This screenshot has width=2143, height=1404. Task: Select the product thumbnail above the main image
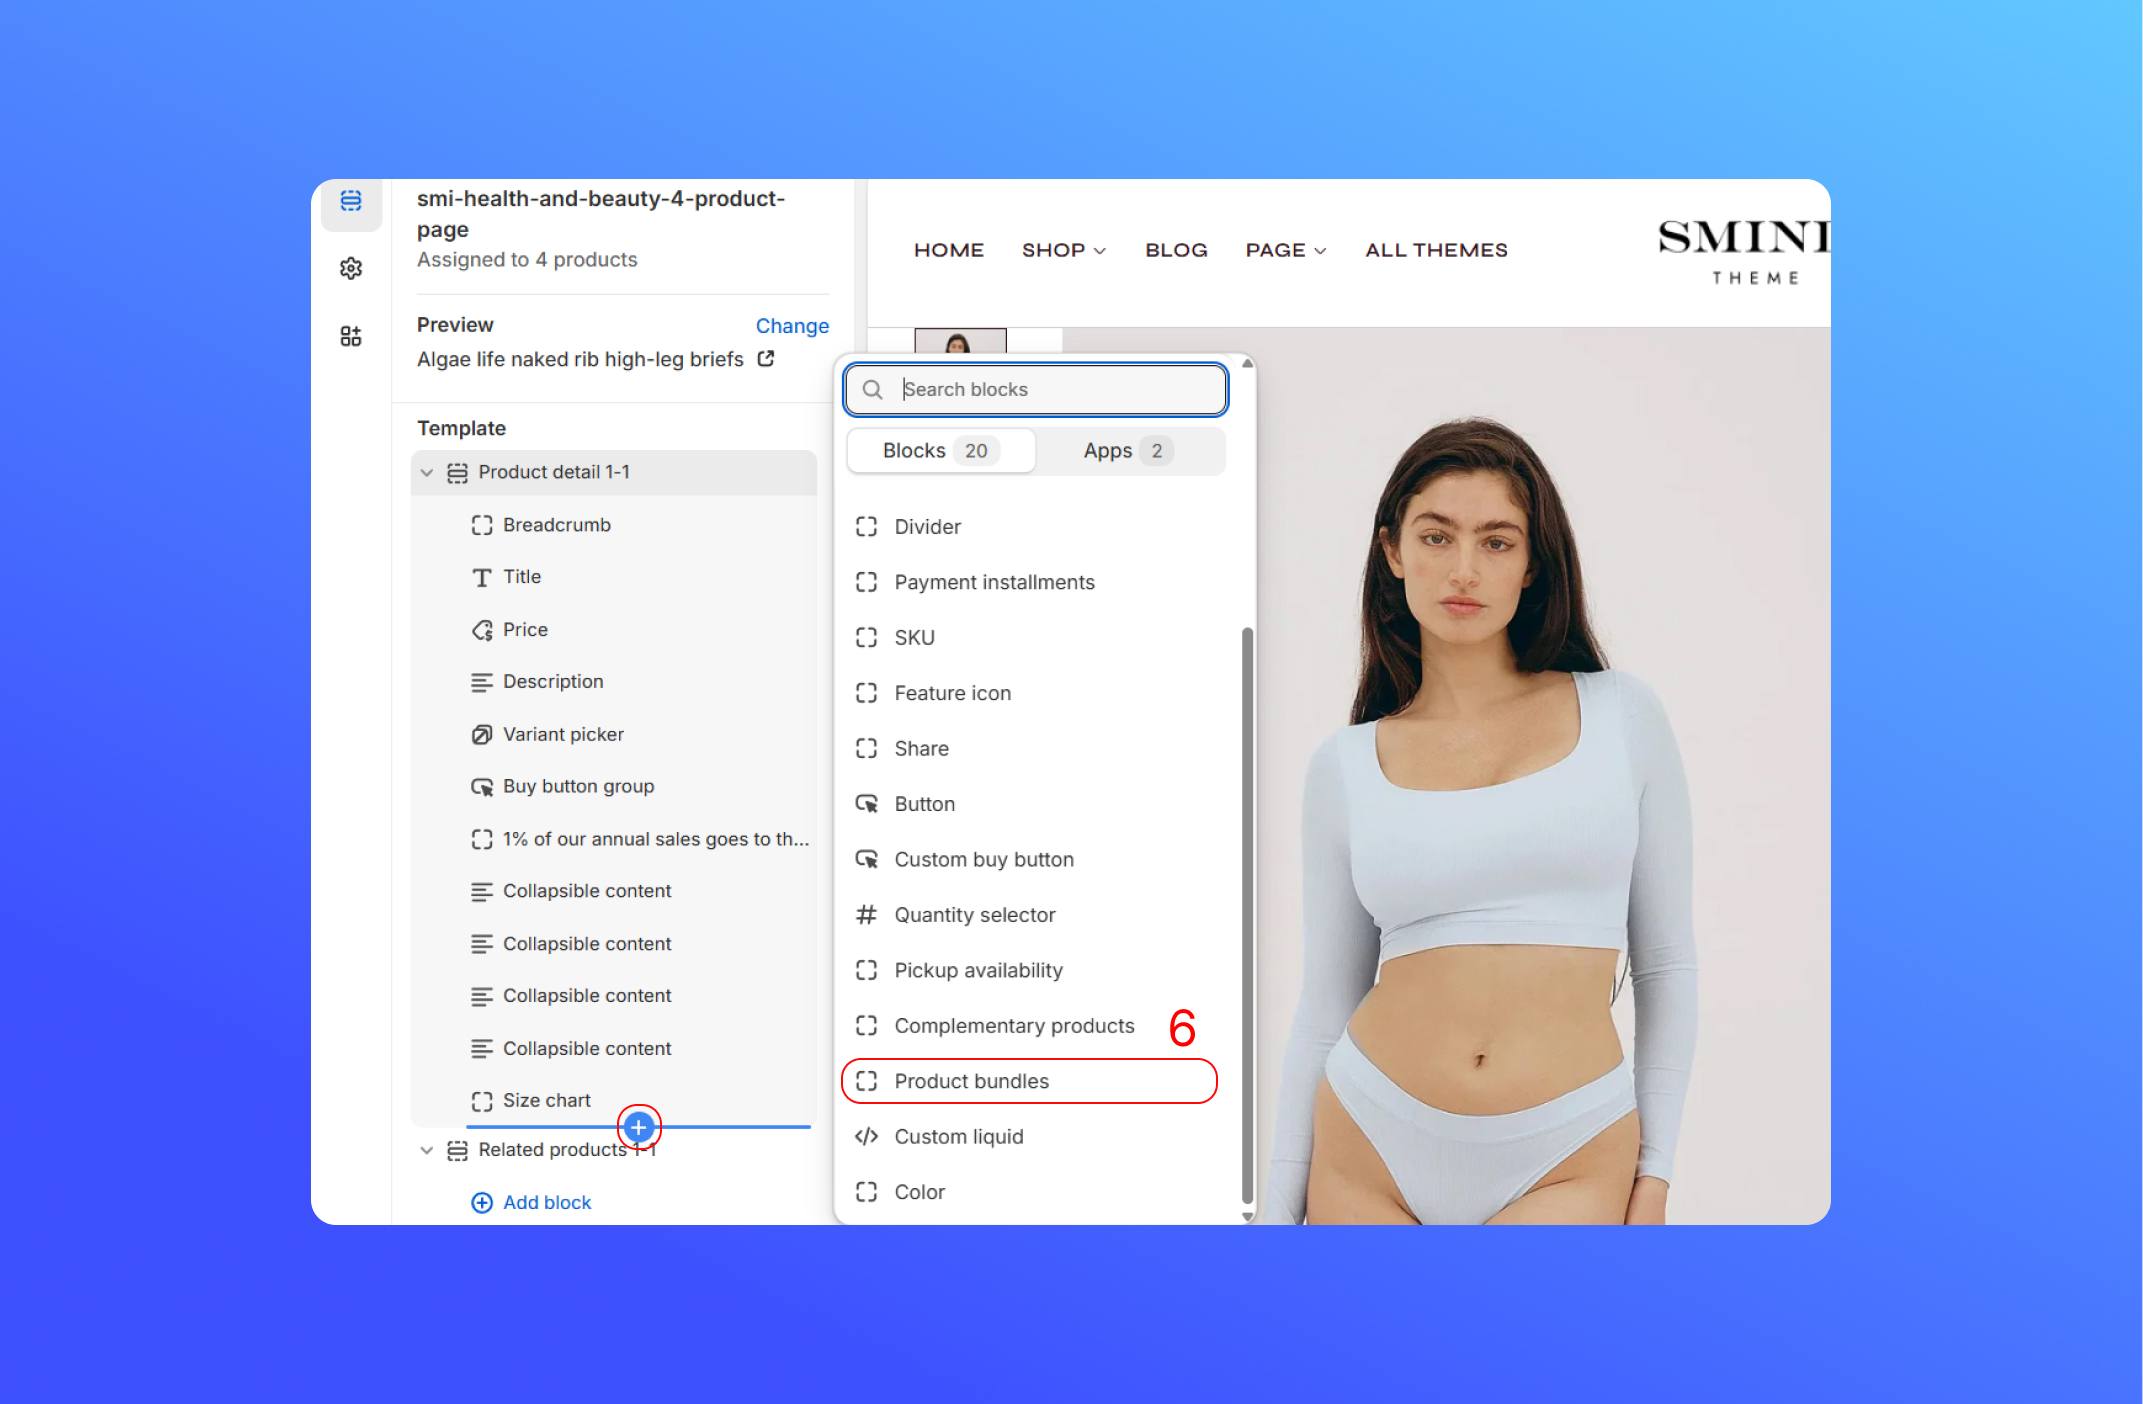tap(960, 340)
